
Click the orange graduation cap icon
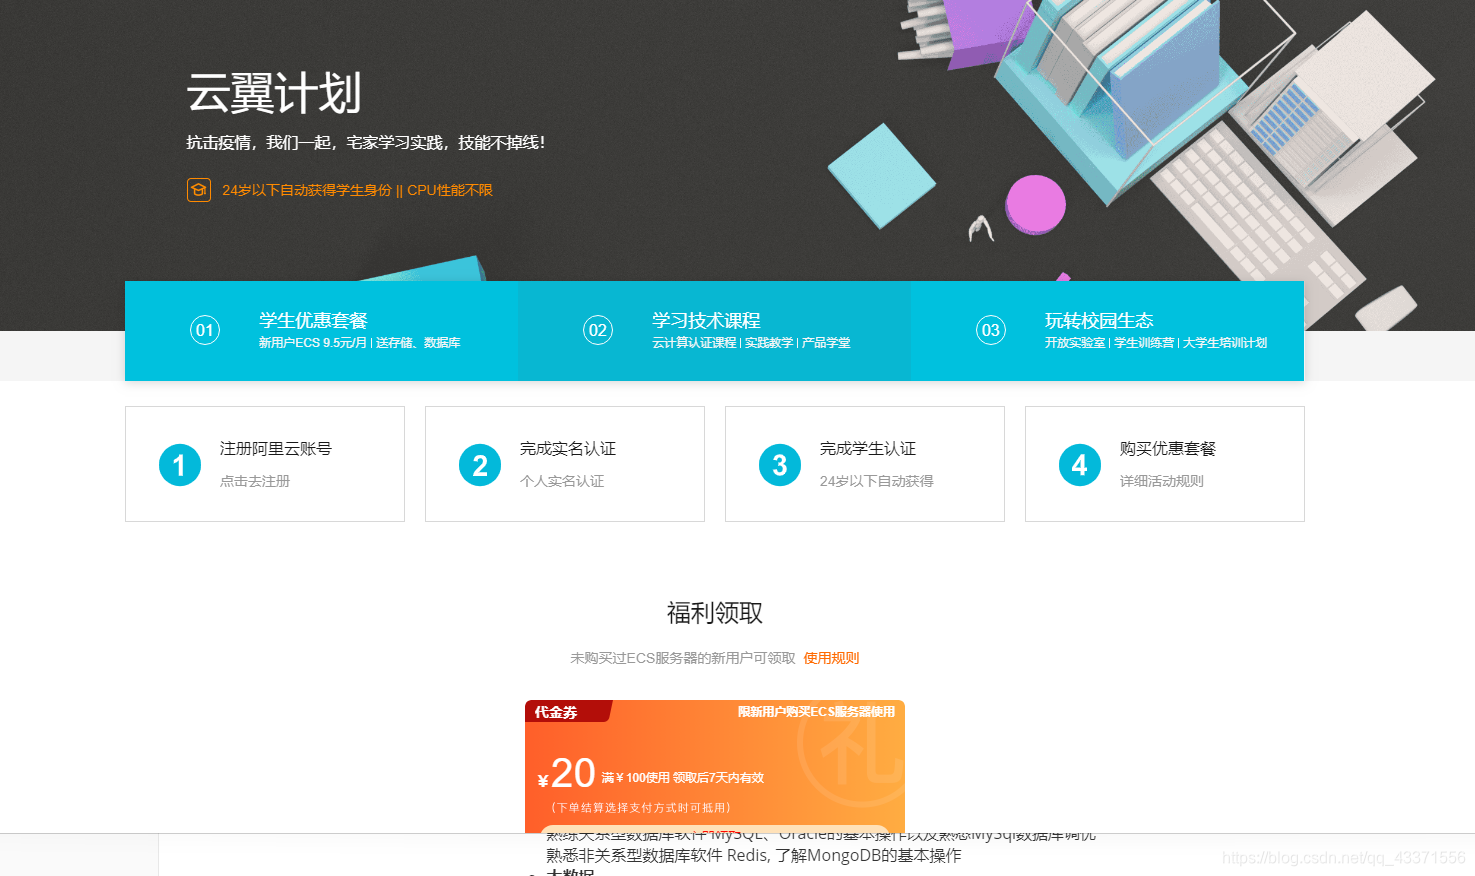198,190
